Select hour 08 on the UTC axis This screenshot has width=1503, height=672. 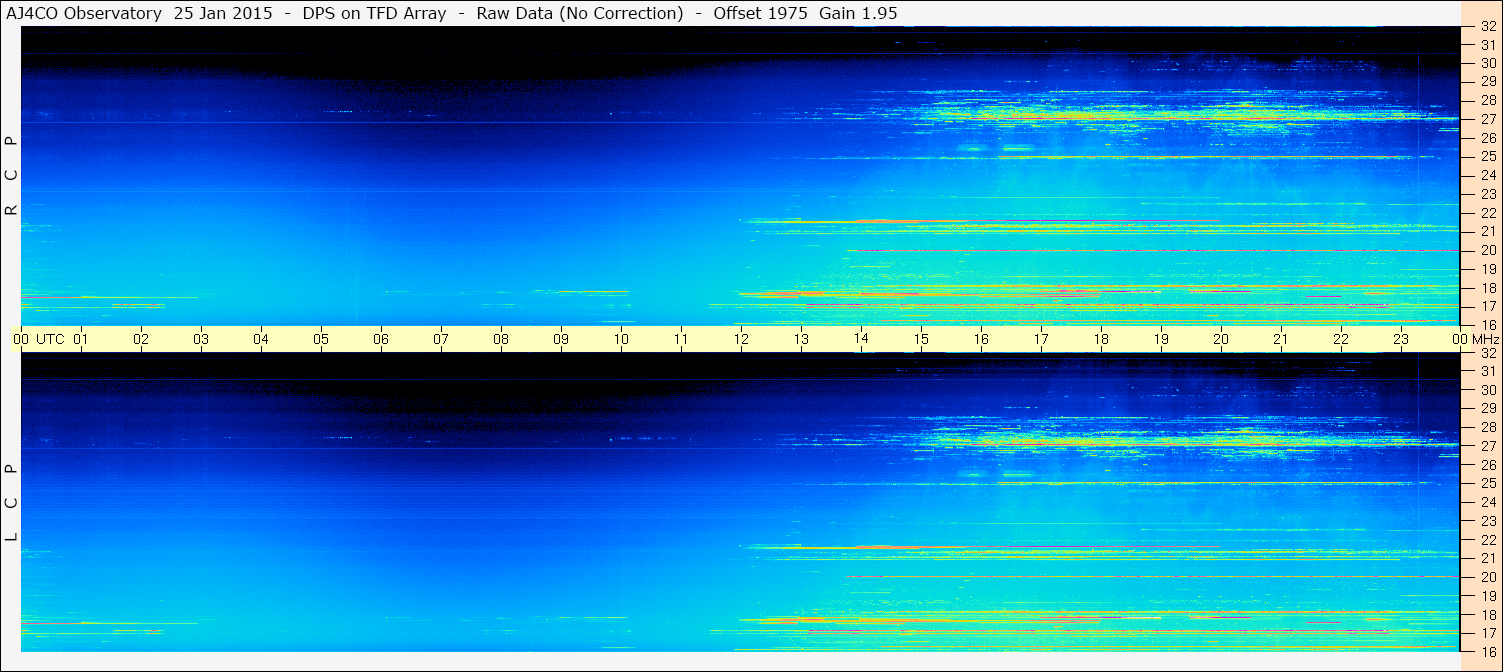pos(501,339)
